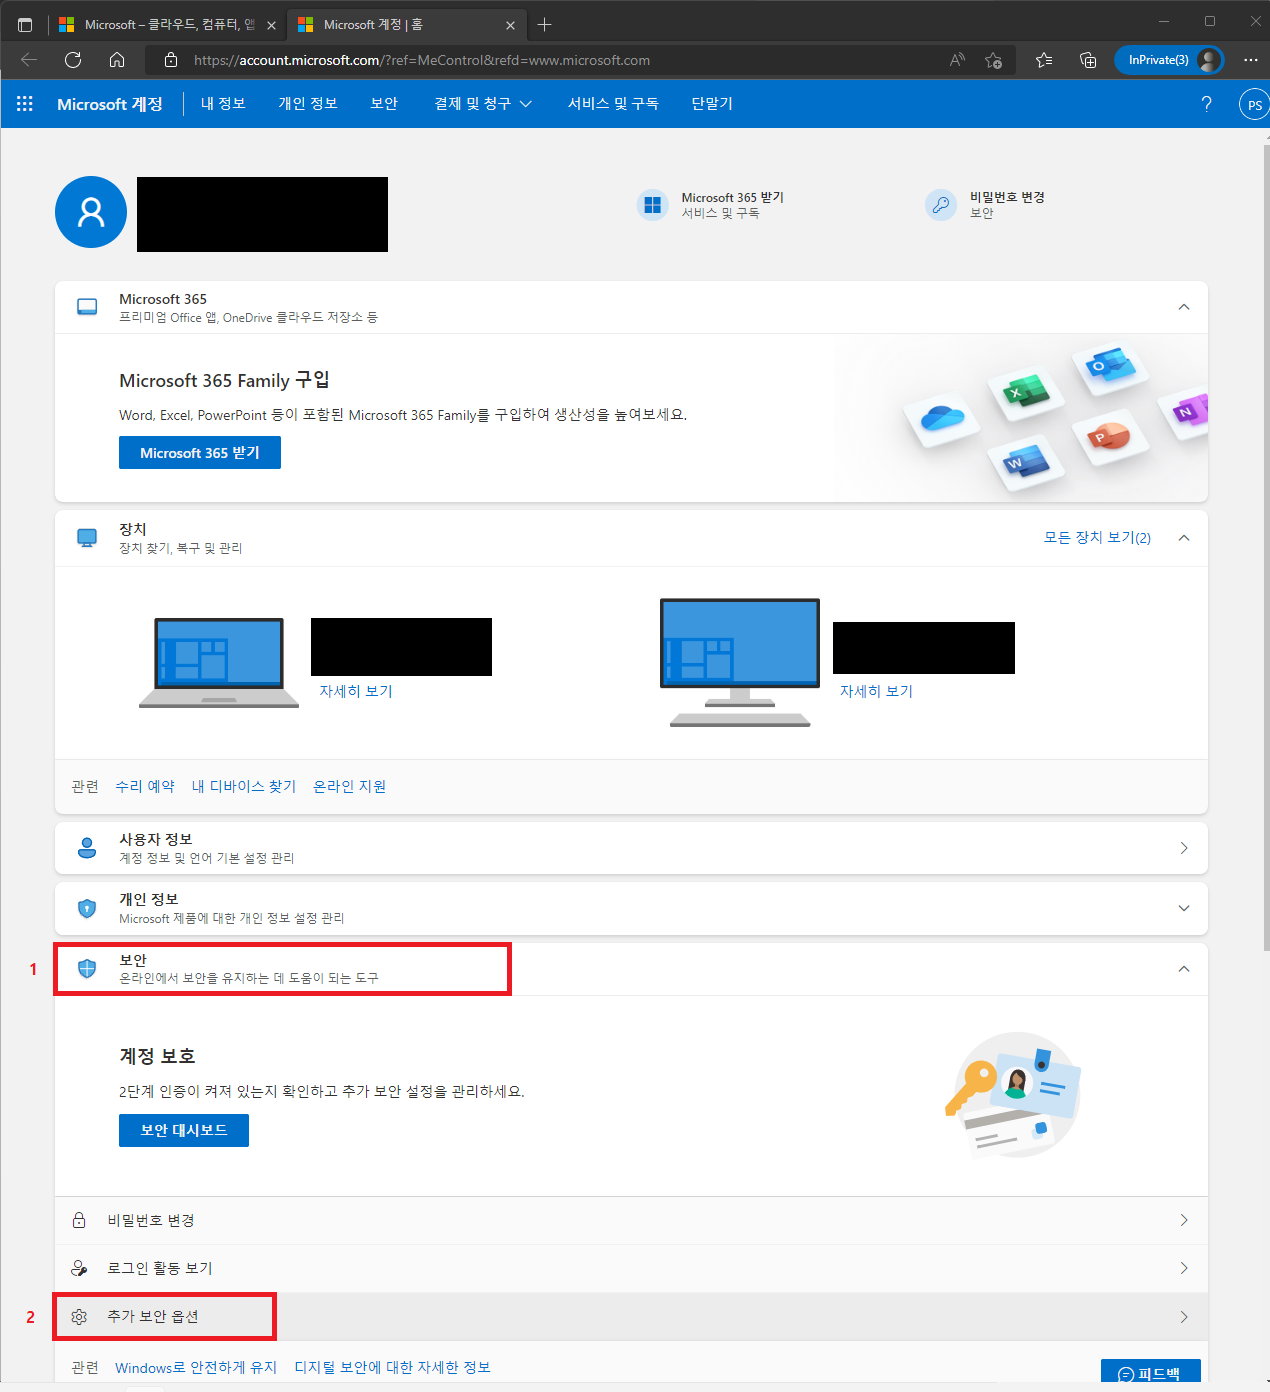Viewport: 1270px width, 1392px height.
Task: Click the laptop device thumbnail image
Action: (219, 662)
